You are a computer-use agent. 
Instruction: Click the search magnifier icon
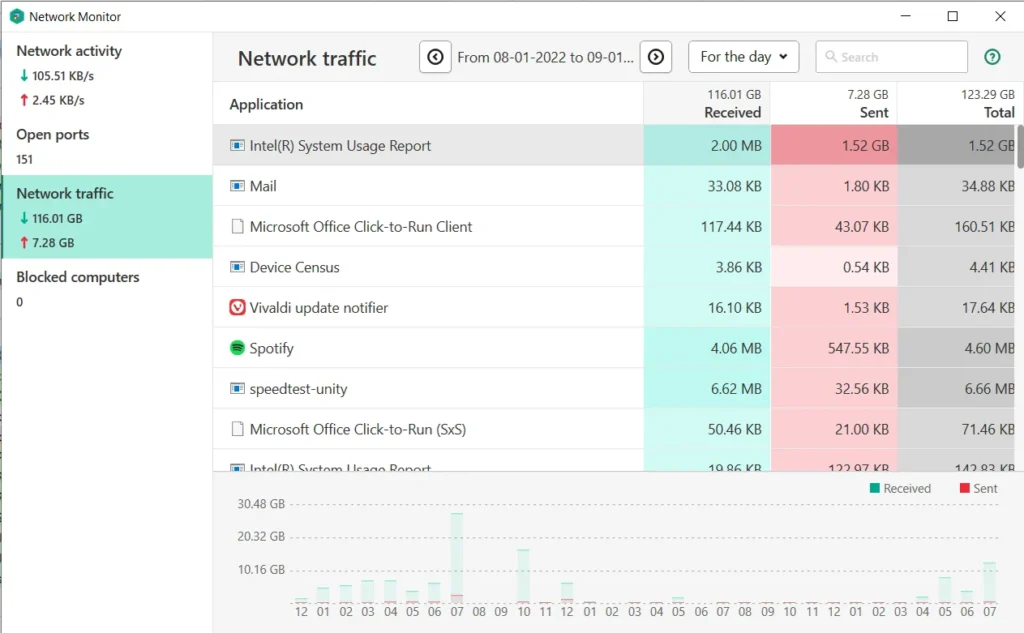pyautogui.click(x=831, y=57)
